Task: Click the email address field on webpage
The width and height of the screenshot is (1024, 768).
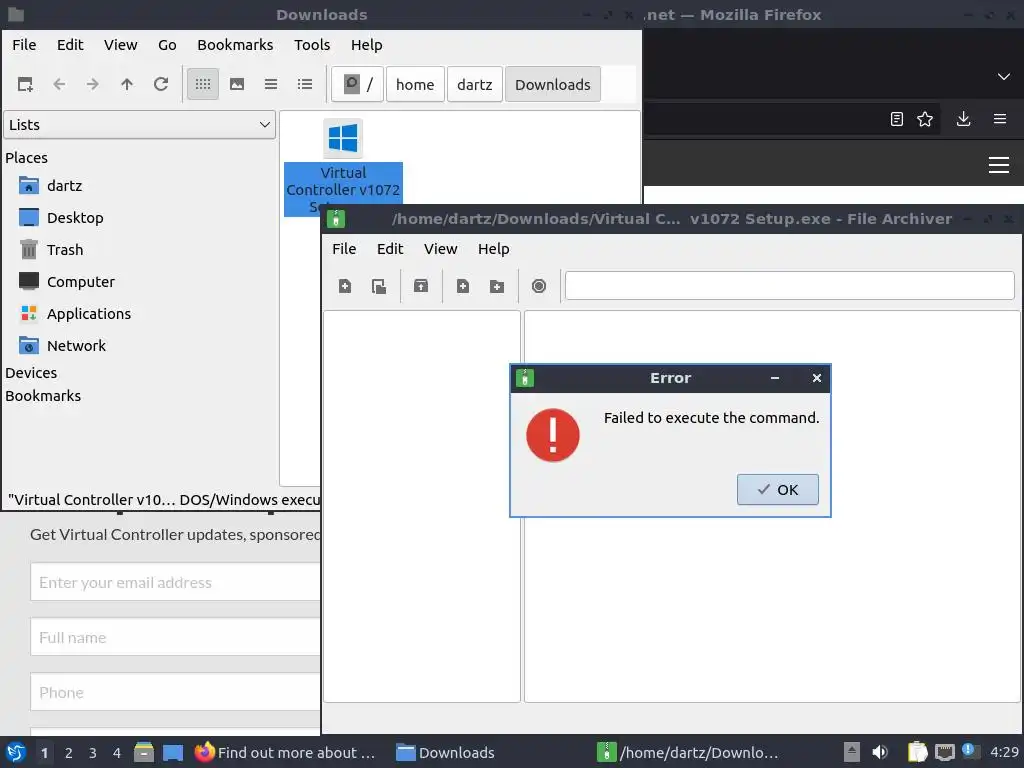Action: (x=176, y=582)
